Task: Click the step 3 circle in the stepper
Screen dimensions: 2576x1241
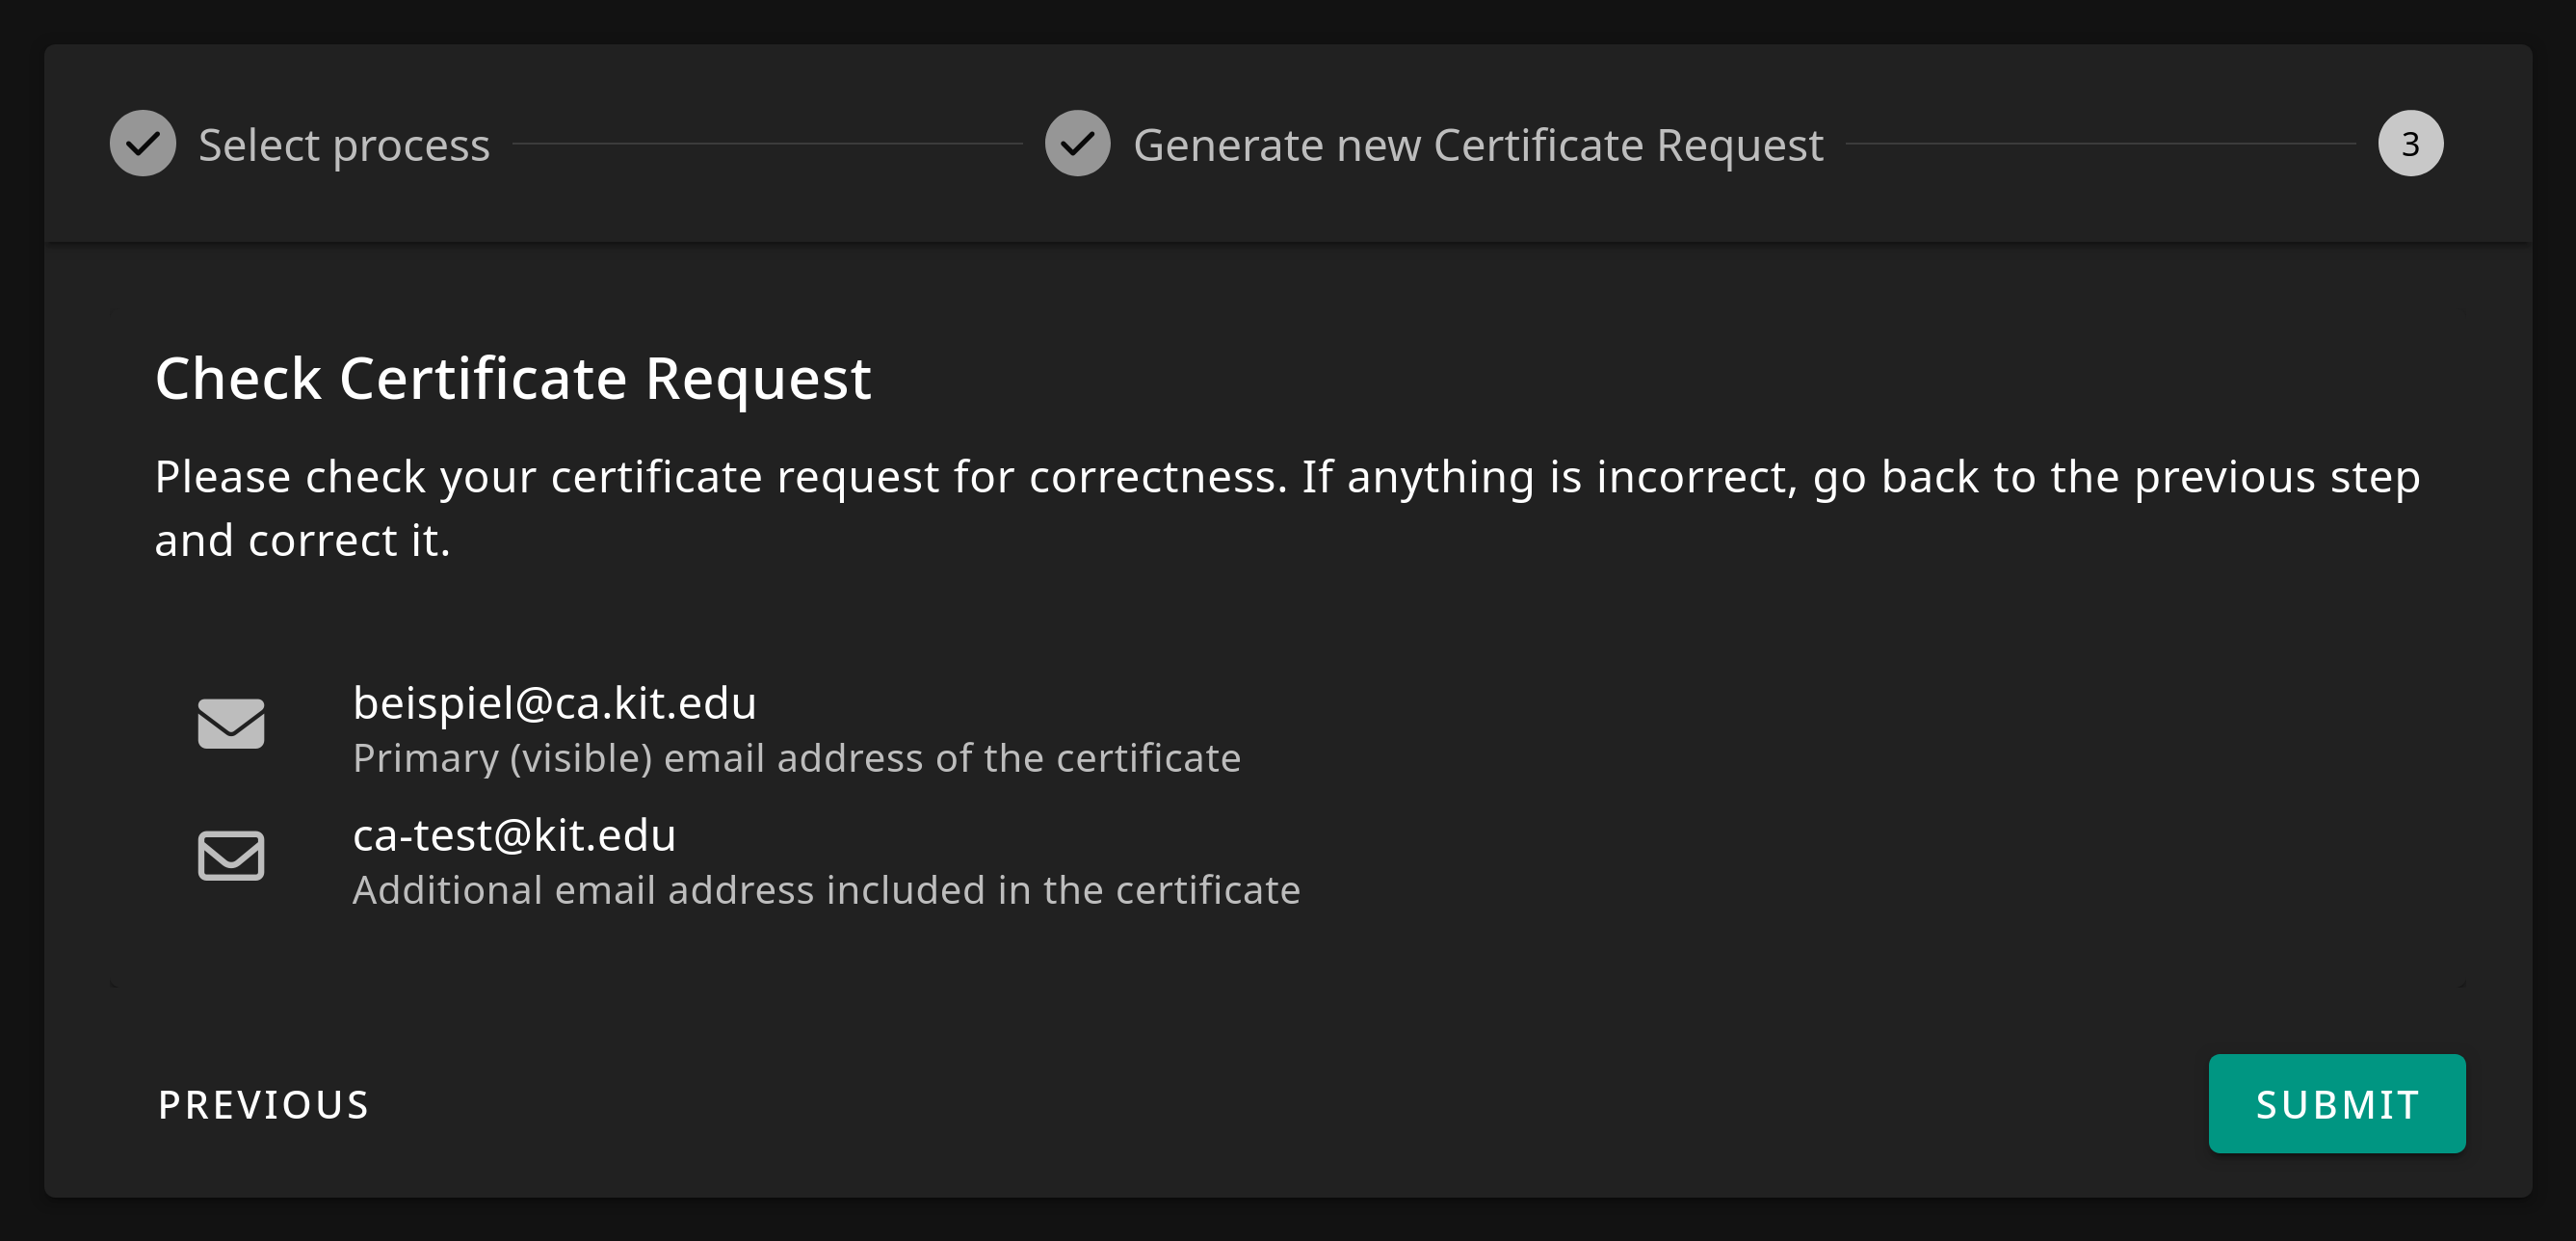Action: click(x=2410, y=144)
